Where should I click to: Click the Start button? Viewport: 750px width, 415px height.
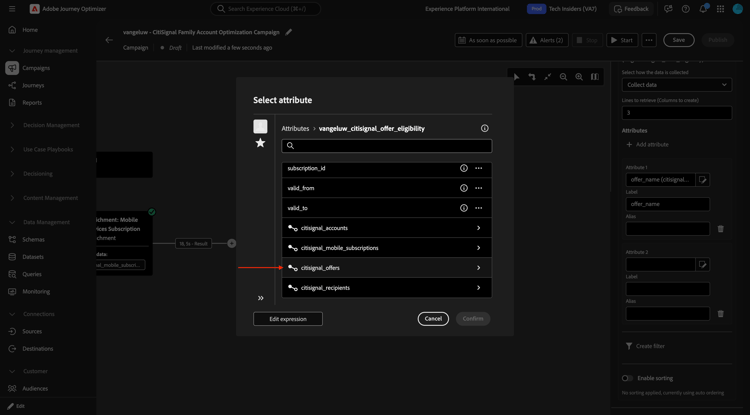click(x=622, y=40)
